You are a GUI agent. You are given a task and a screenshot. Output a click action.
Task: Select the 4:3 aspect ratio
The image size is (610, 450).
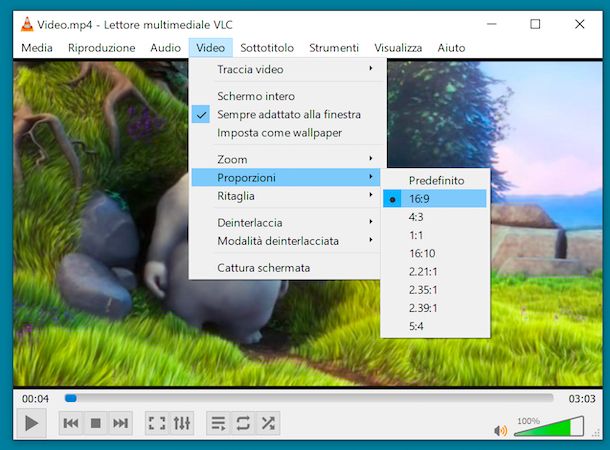[435, 217]
